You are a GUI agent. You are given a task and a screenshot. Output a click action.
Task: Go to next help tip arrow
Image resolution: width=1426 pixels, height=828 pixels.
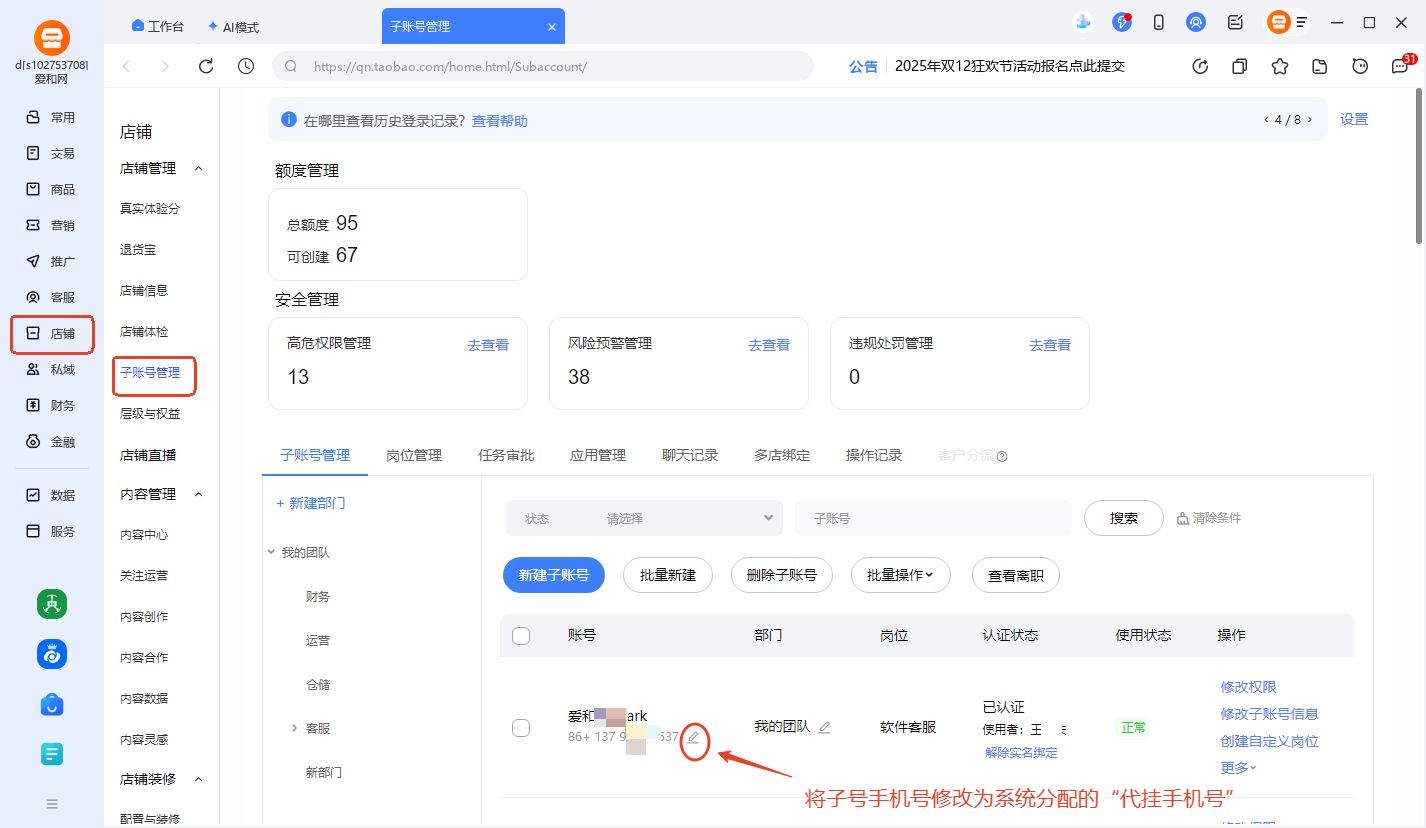[x=1309, y=120]
